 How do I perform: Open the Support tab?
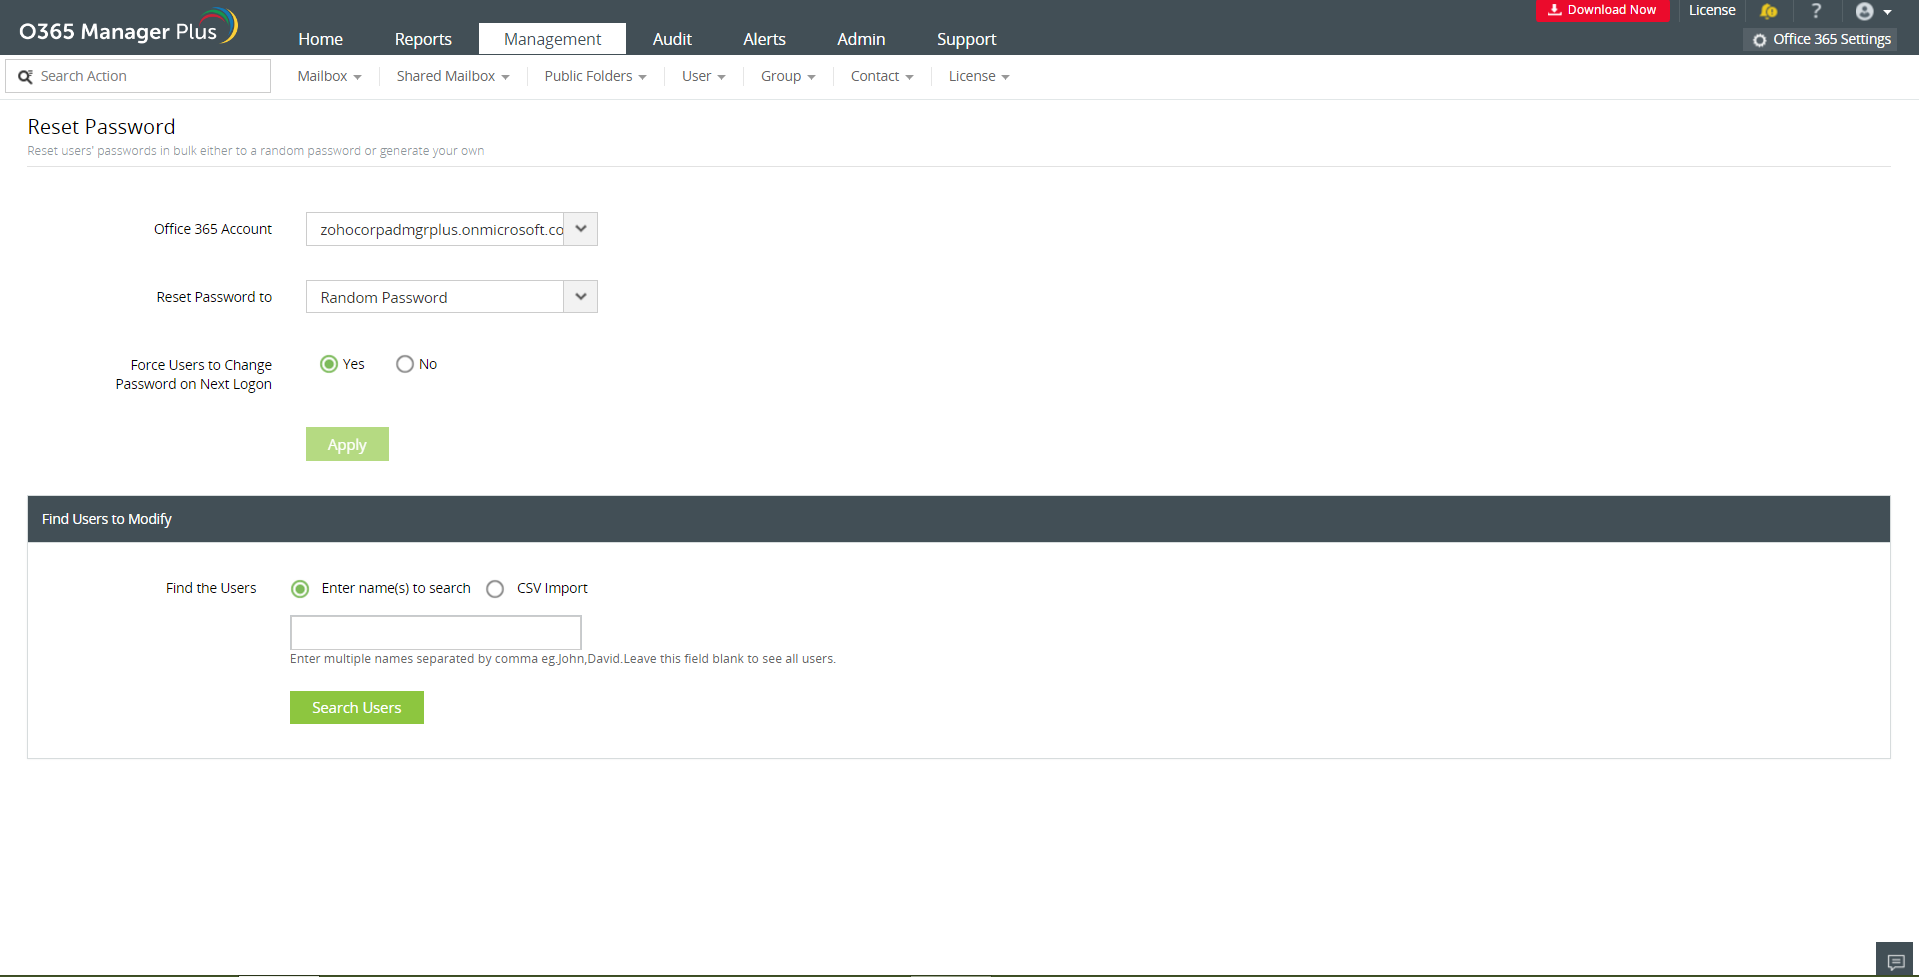click(x=966, y=39)
